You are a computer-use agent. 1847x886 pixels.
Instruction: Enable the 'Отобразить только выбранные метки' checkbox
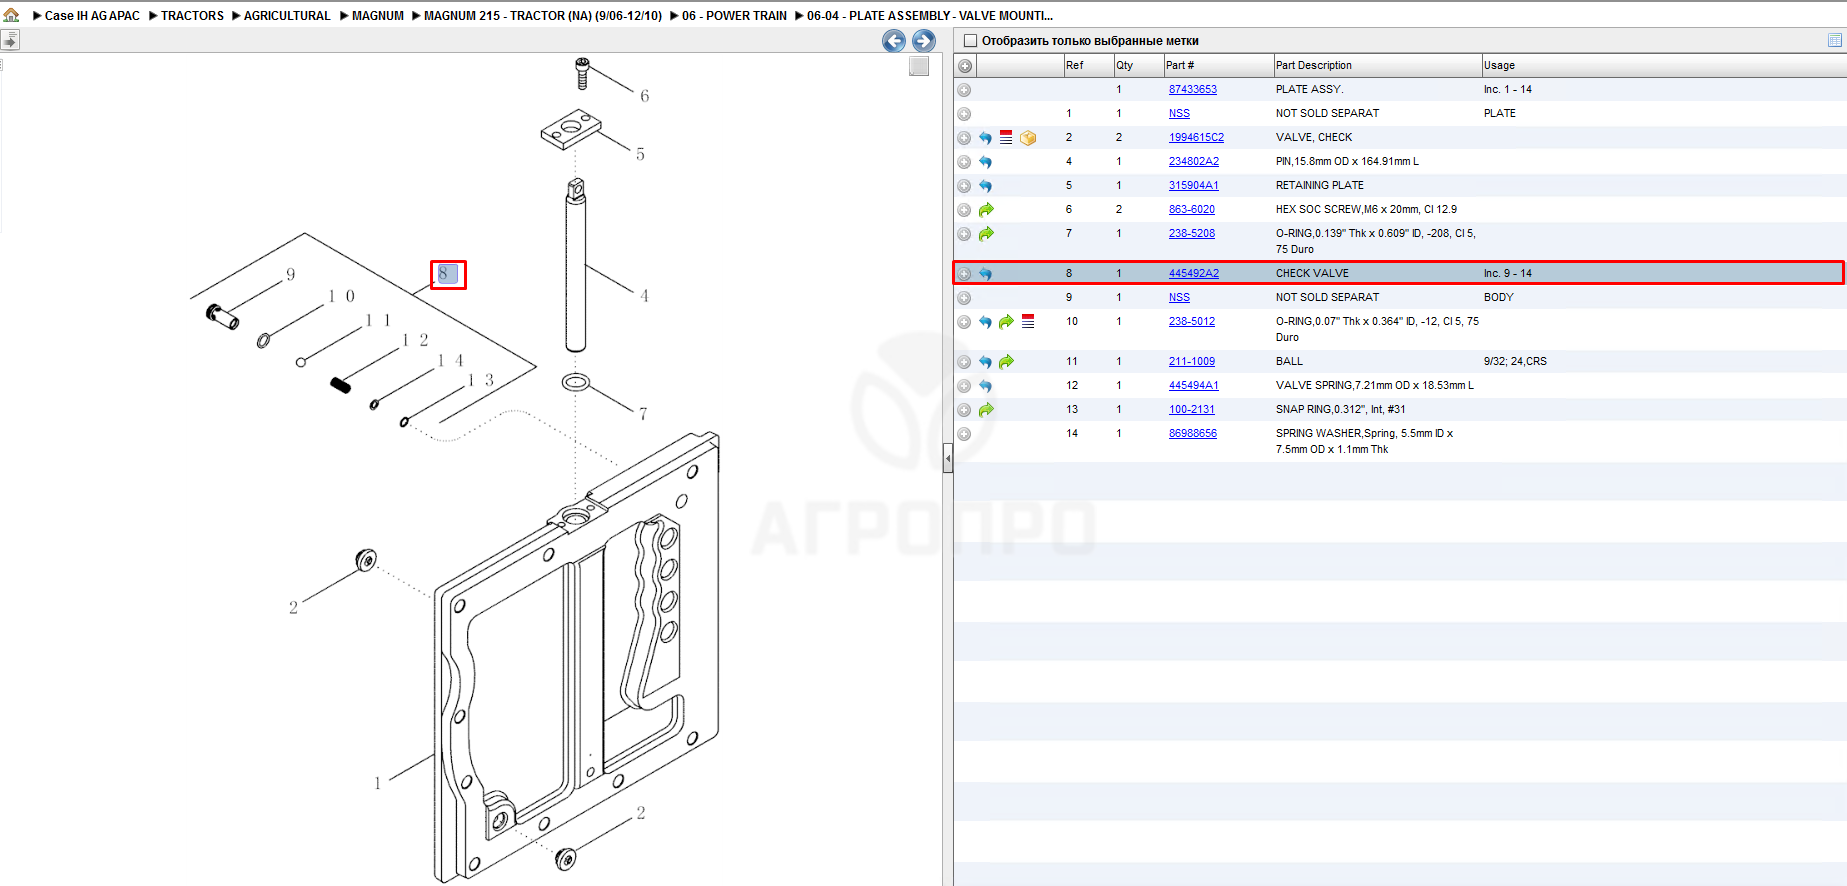(970, 41)
